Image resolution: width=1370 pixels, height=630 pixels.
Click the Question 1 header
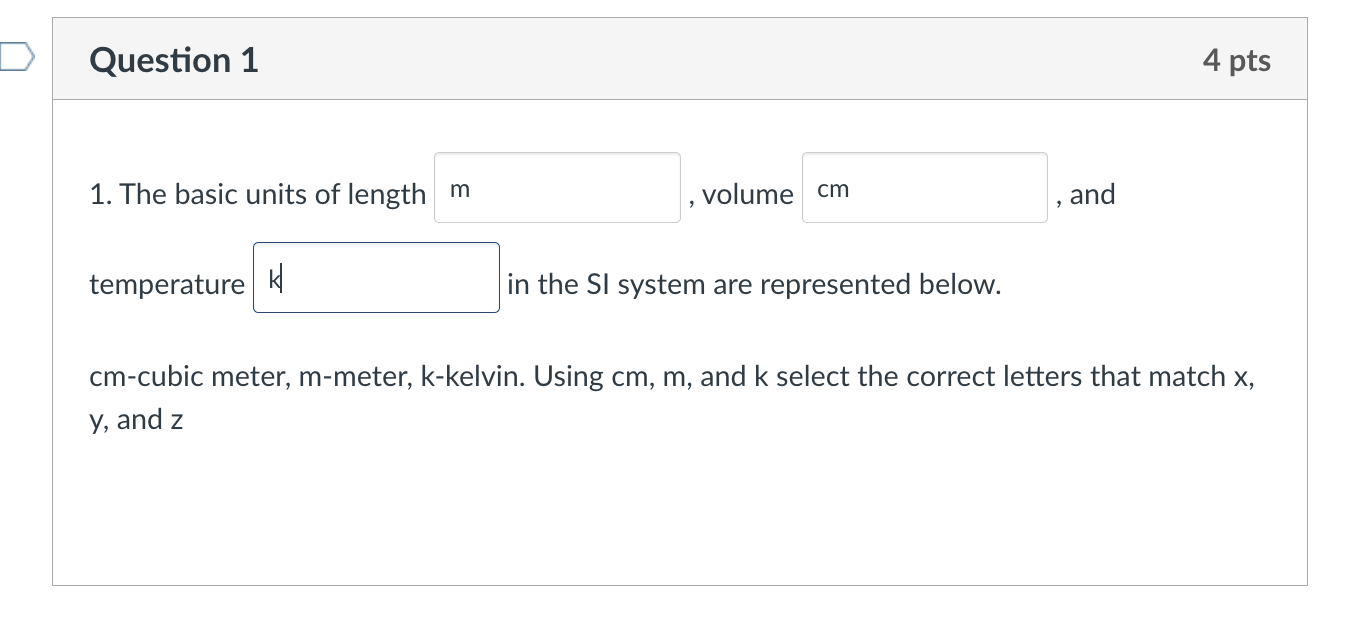[x=172, y=60]
